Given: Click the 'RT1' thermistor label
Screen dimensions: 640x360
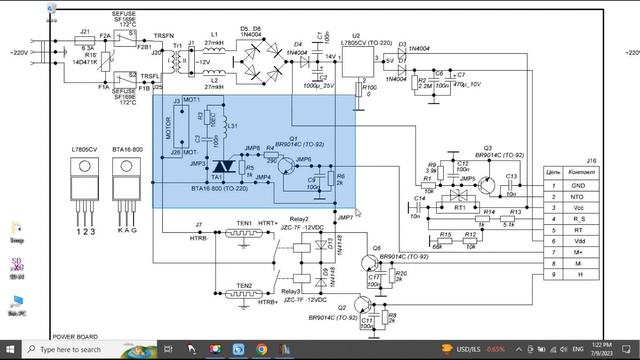Looking at the screenshot, I should 460,207.
